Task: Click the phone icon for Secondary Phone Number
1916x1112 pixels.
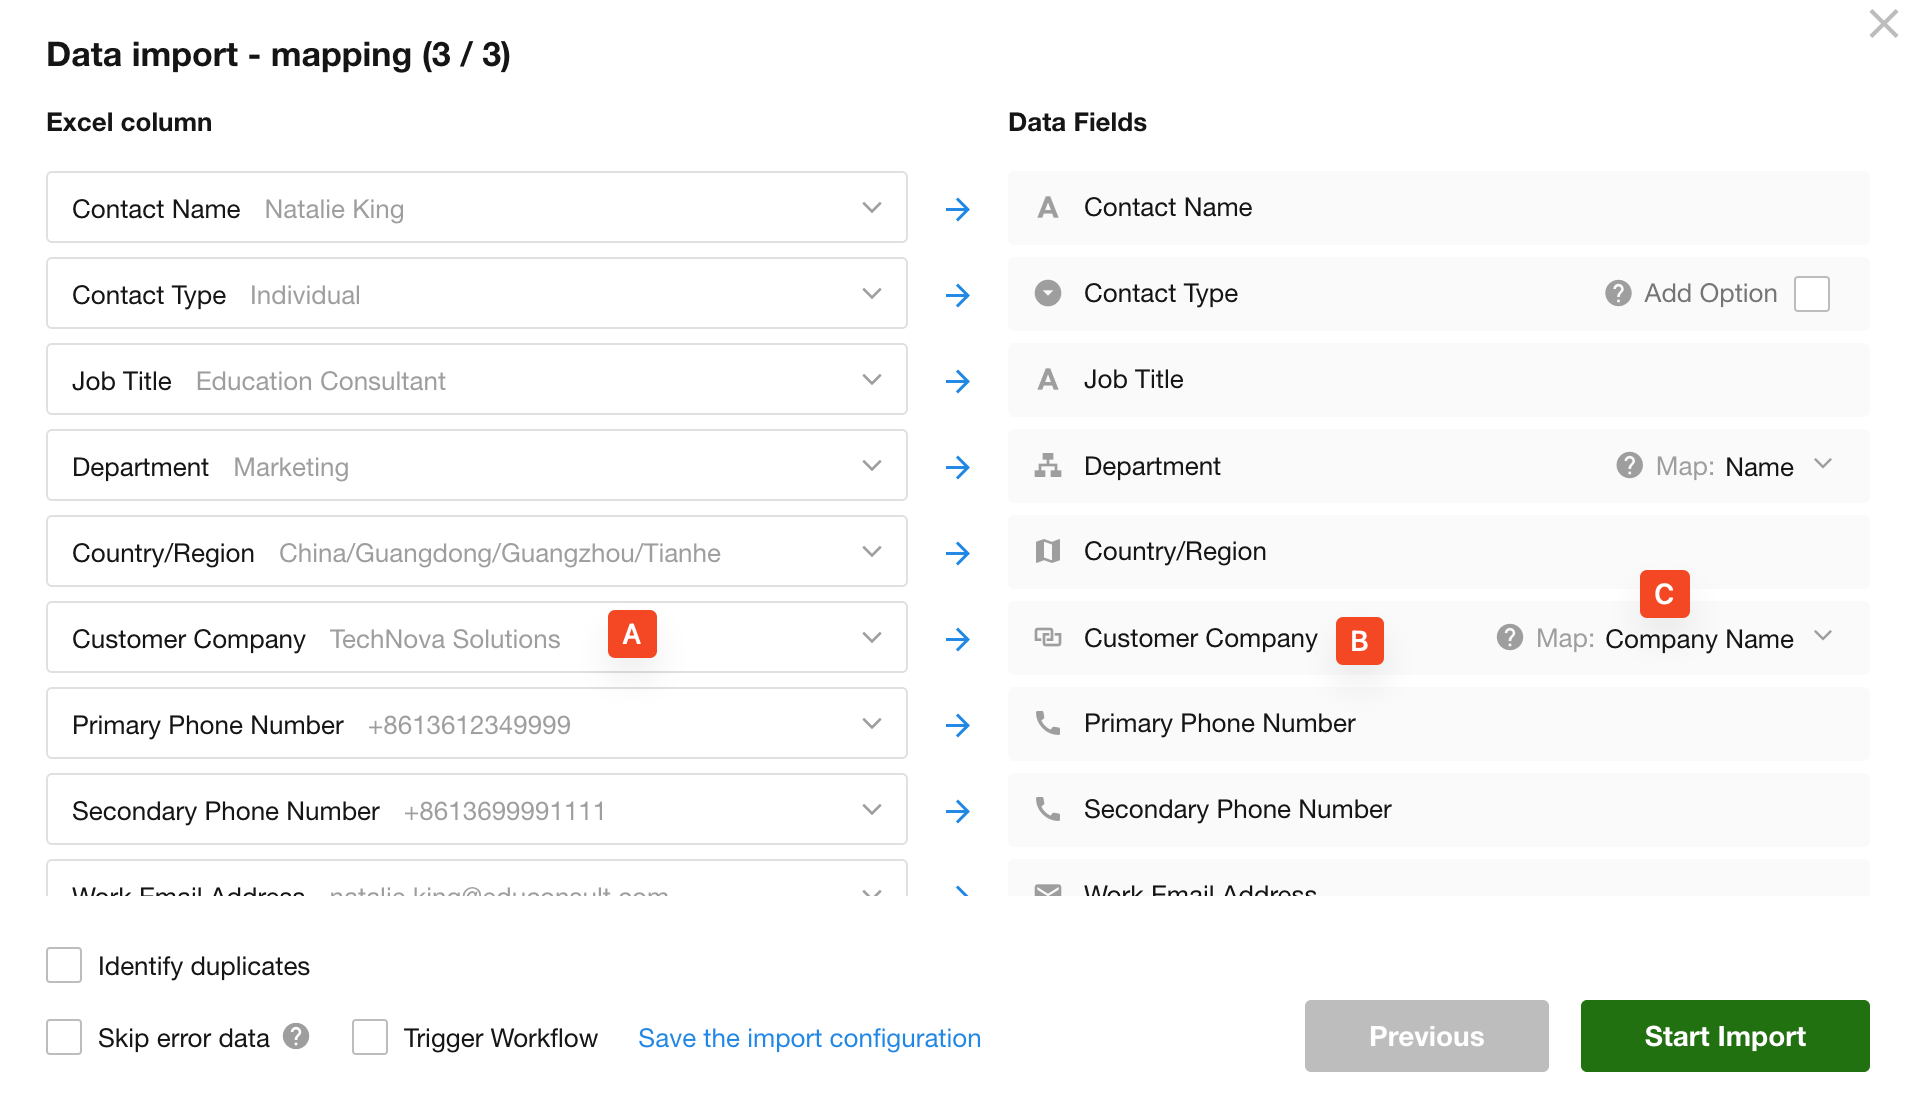Action: pos(1047,809)
